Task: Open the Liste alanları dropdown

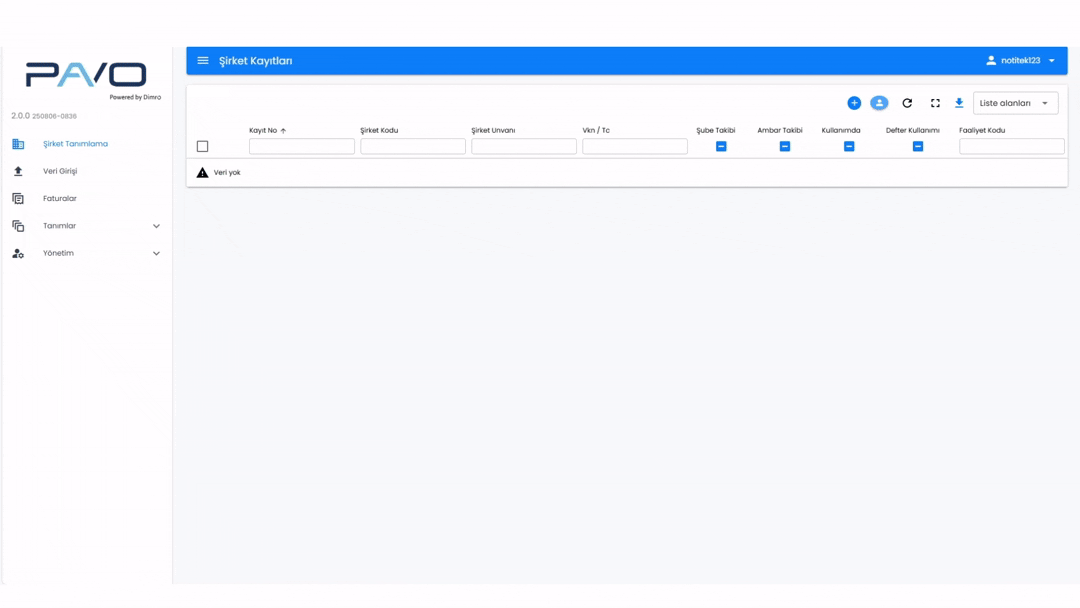Action: pos(1015,103)
